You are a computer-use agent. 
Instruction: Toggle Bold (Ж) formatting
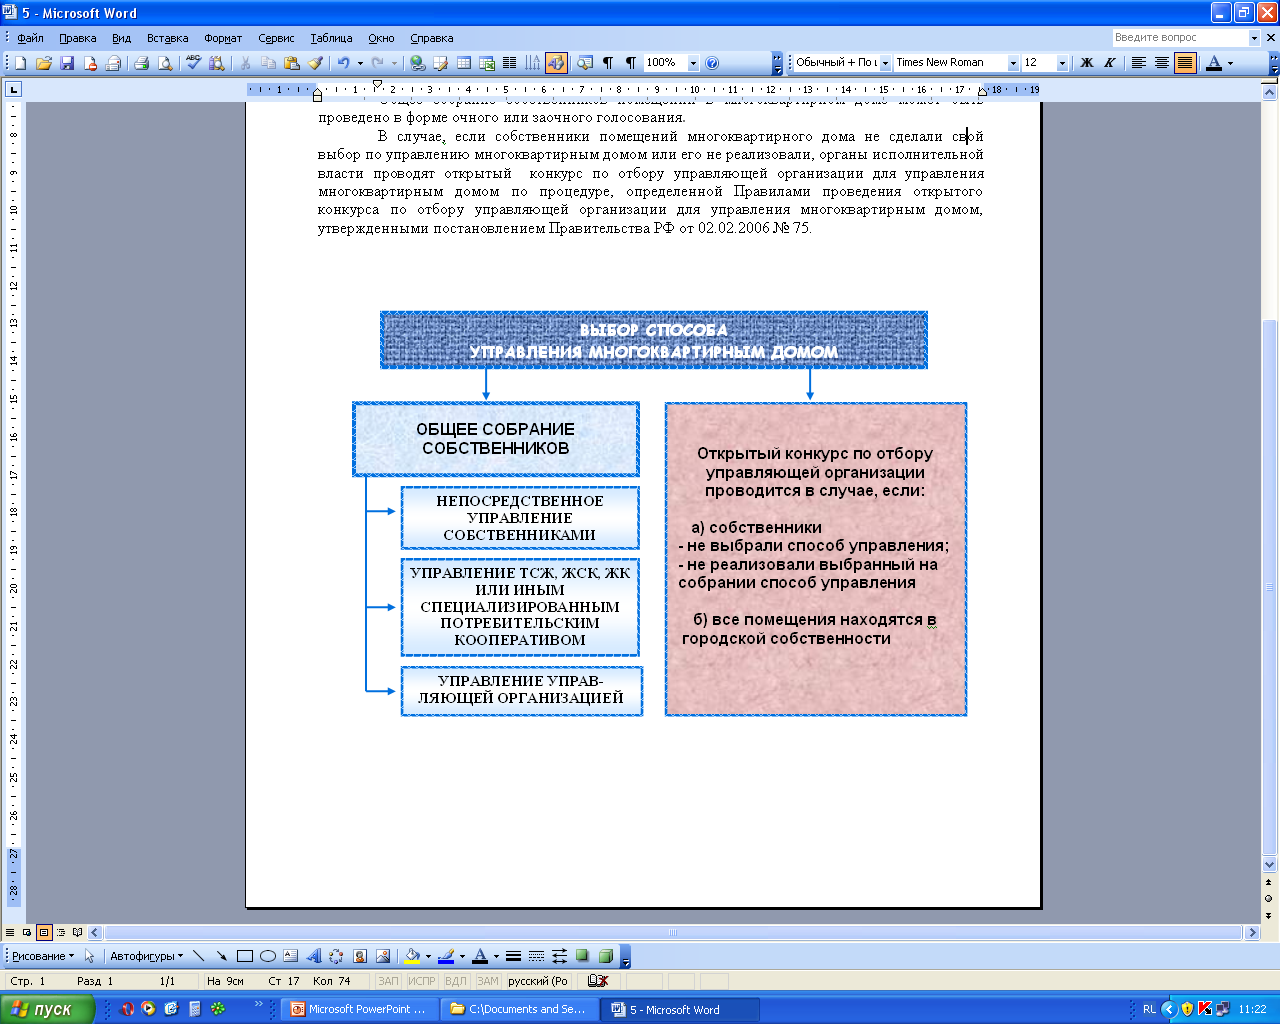(1087, 62)
